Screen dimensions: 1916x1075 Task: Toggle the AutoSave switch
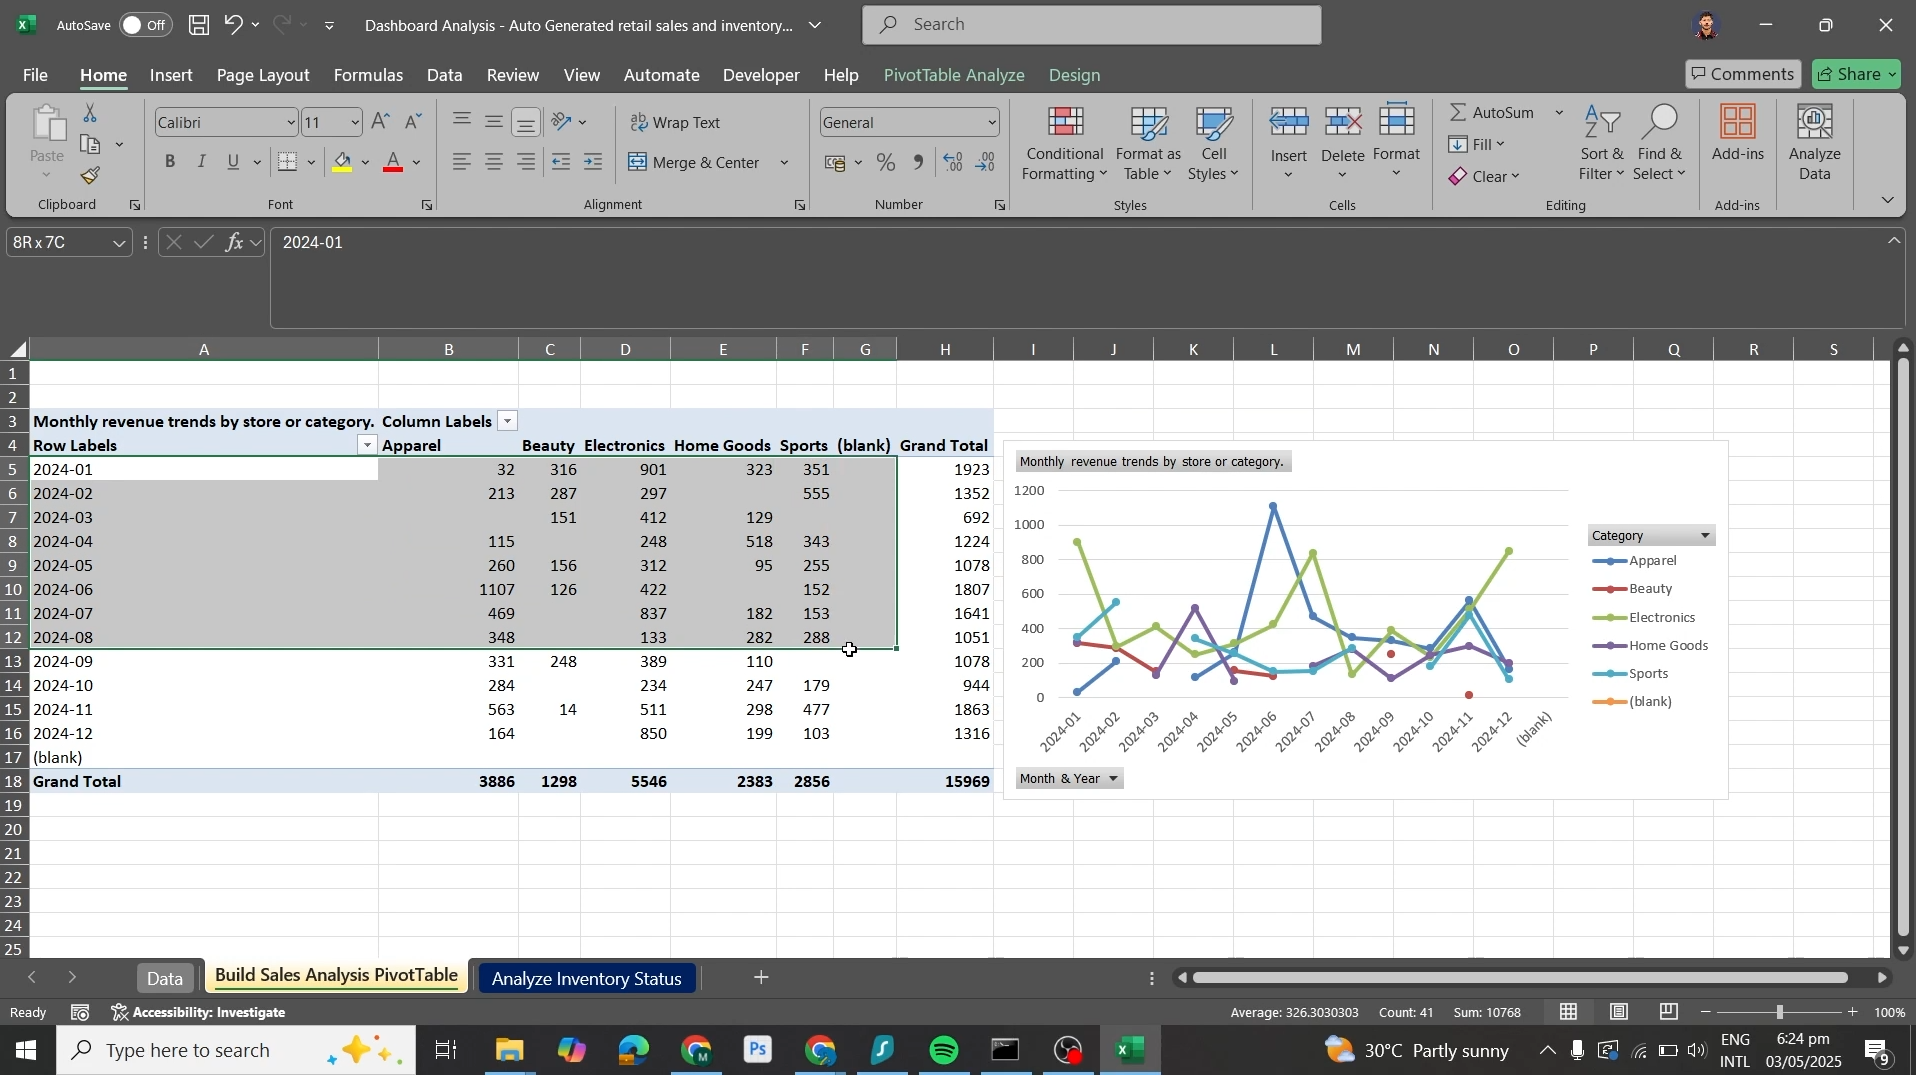[144, 25]
